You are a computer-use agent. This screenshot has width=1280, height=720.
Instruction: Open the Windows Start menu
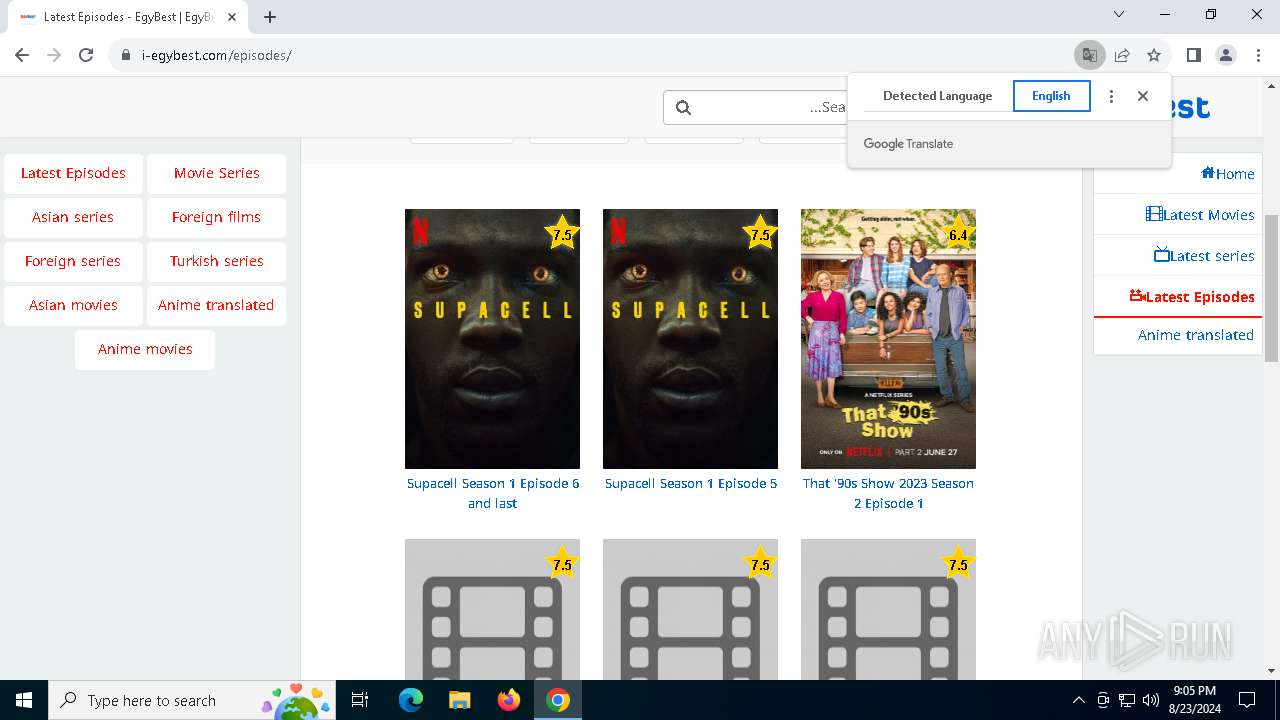(24, 700)
